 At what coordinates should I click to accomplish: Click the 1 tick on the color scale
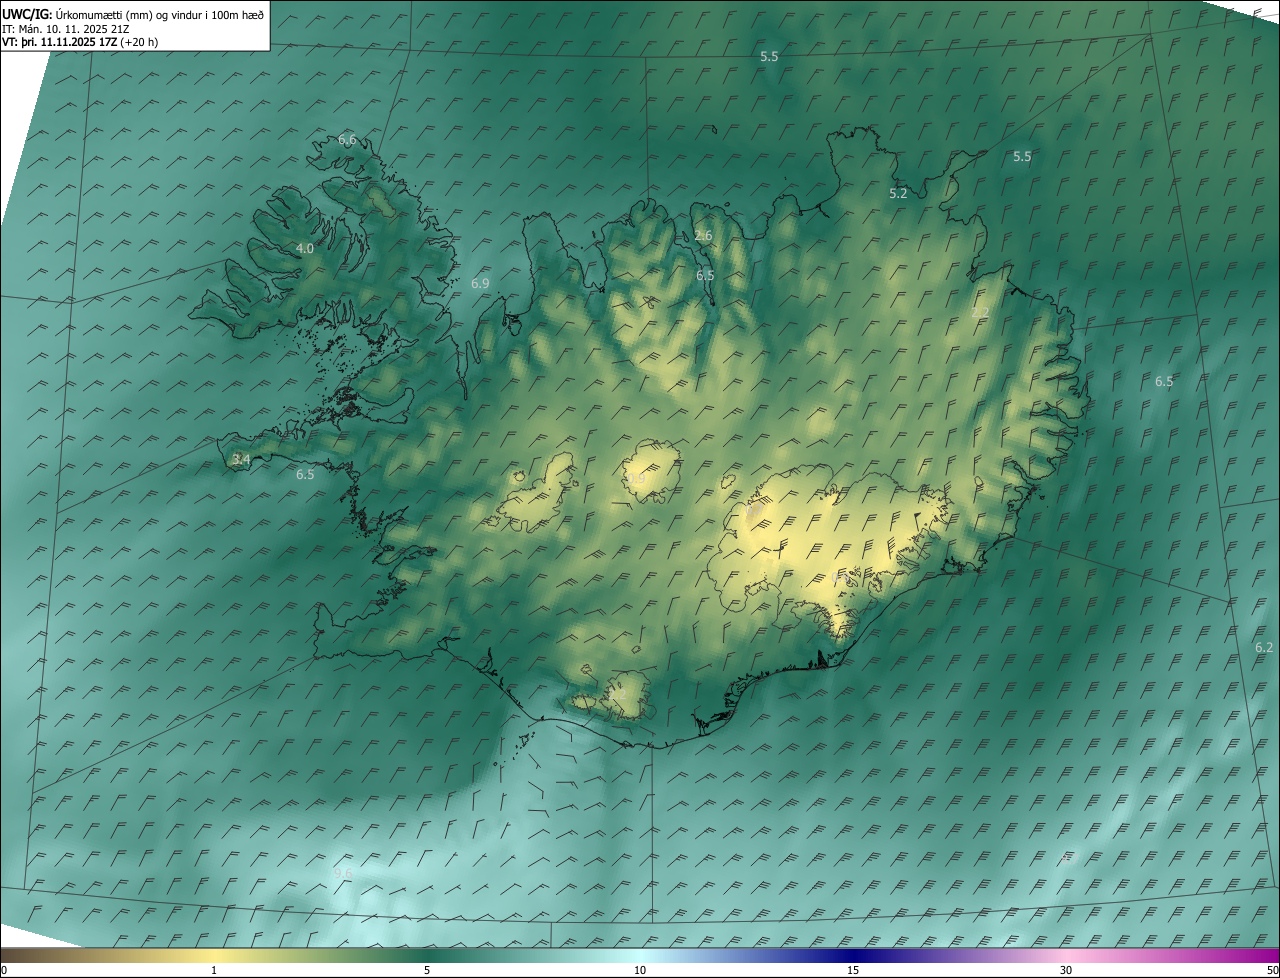coord(214,971)
